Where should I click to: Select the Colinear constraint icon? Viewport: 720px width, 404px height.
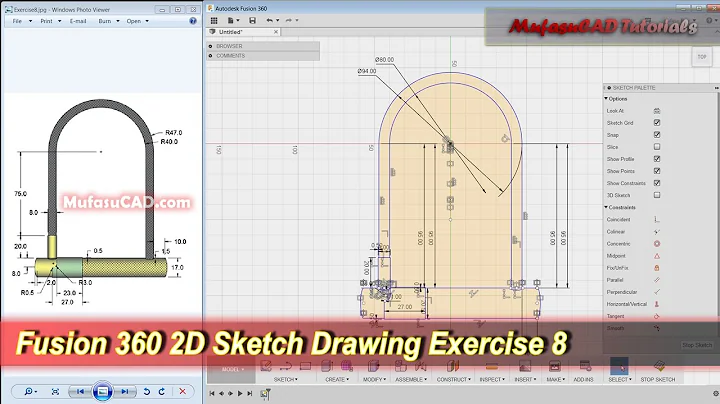(657, 231)
